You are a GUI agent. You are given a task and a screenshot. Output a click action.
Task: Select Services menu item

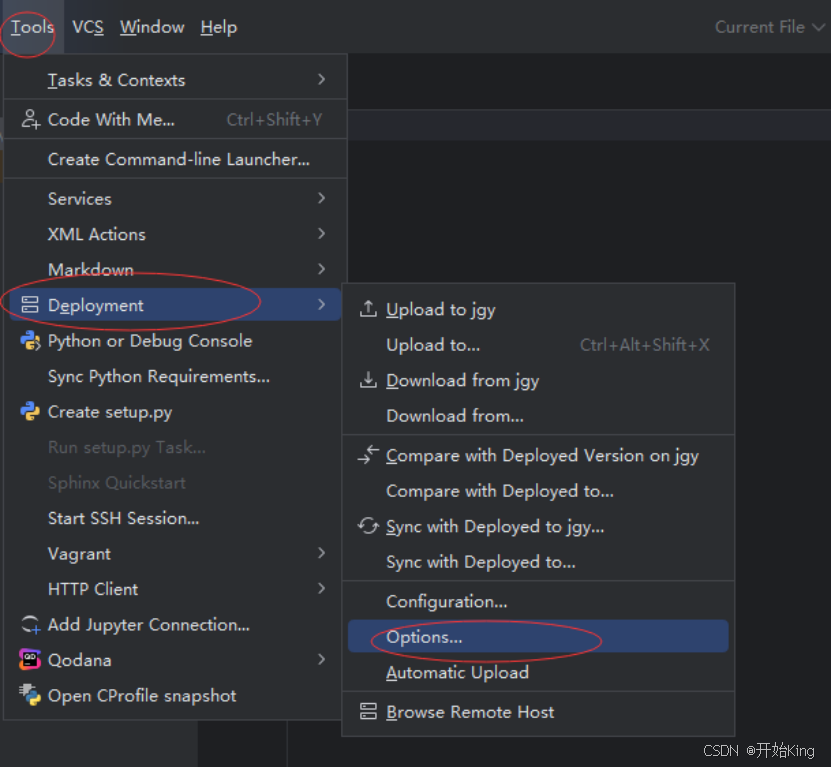175,199
